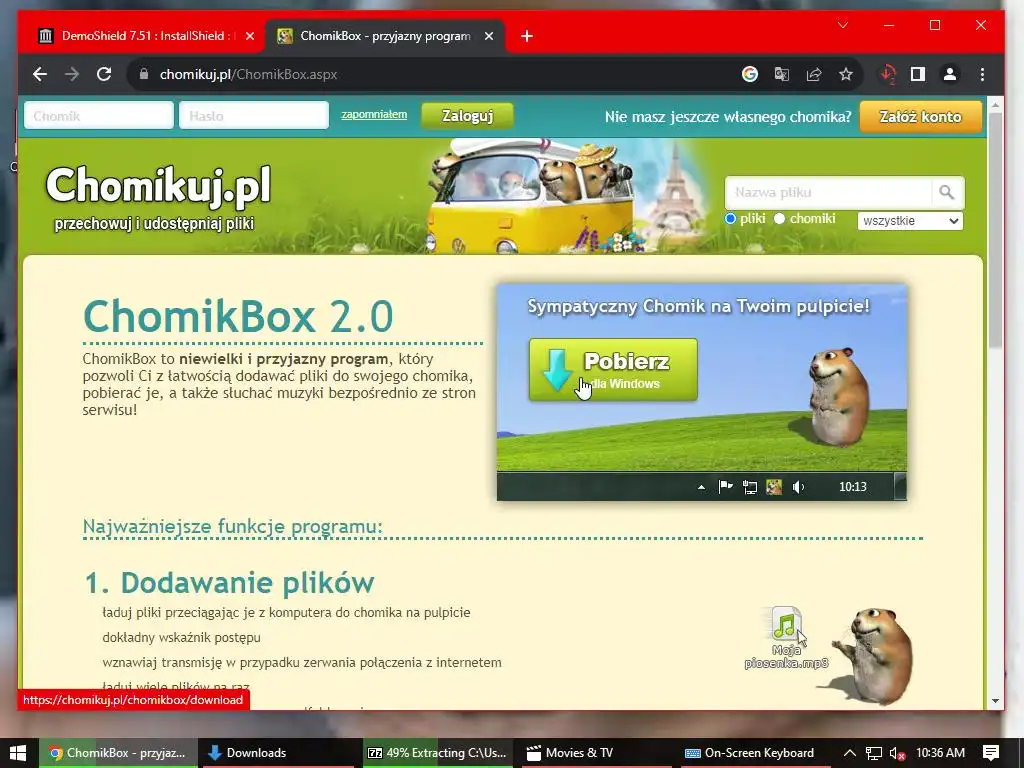Click the 'ChomikBox 2.0' heading
This screenshot has height=768, width=1024.
point(238,317)
